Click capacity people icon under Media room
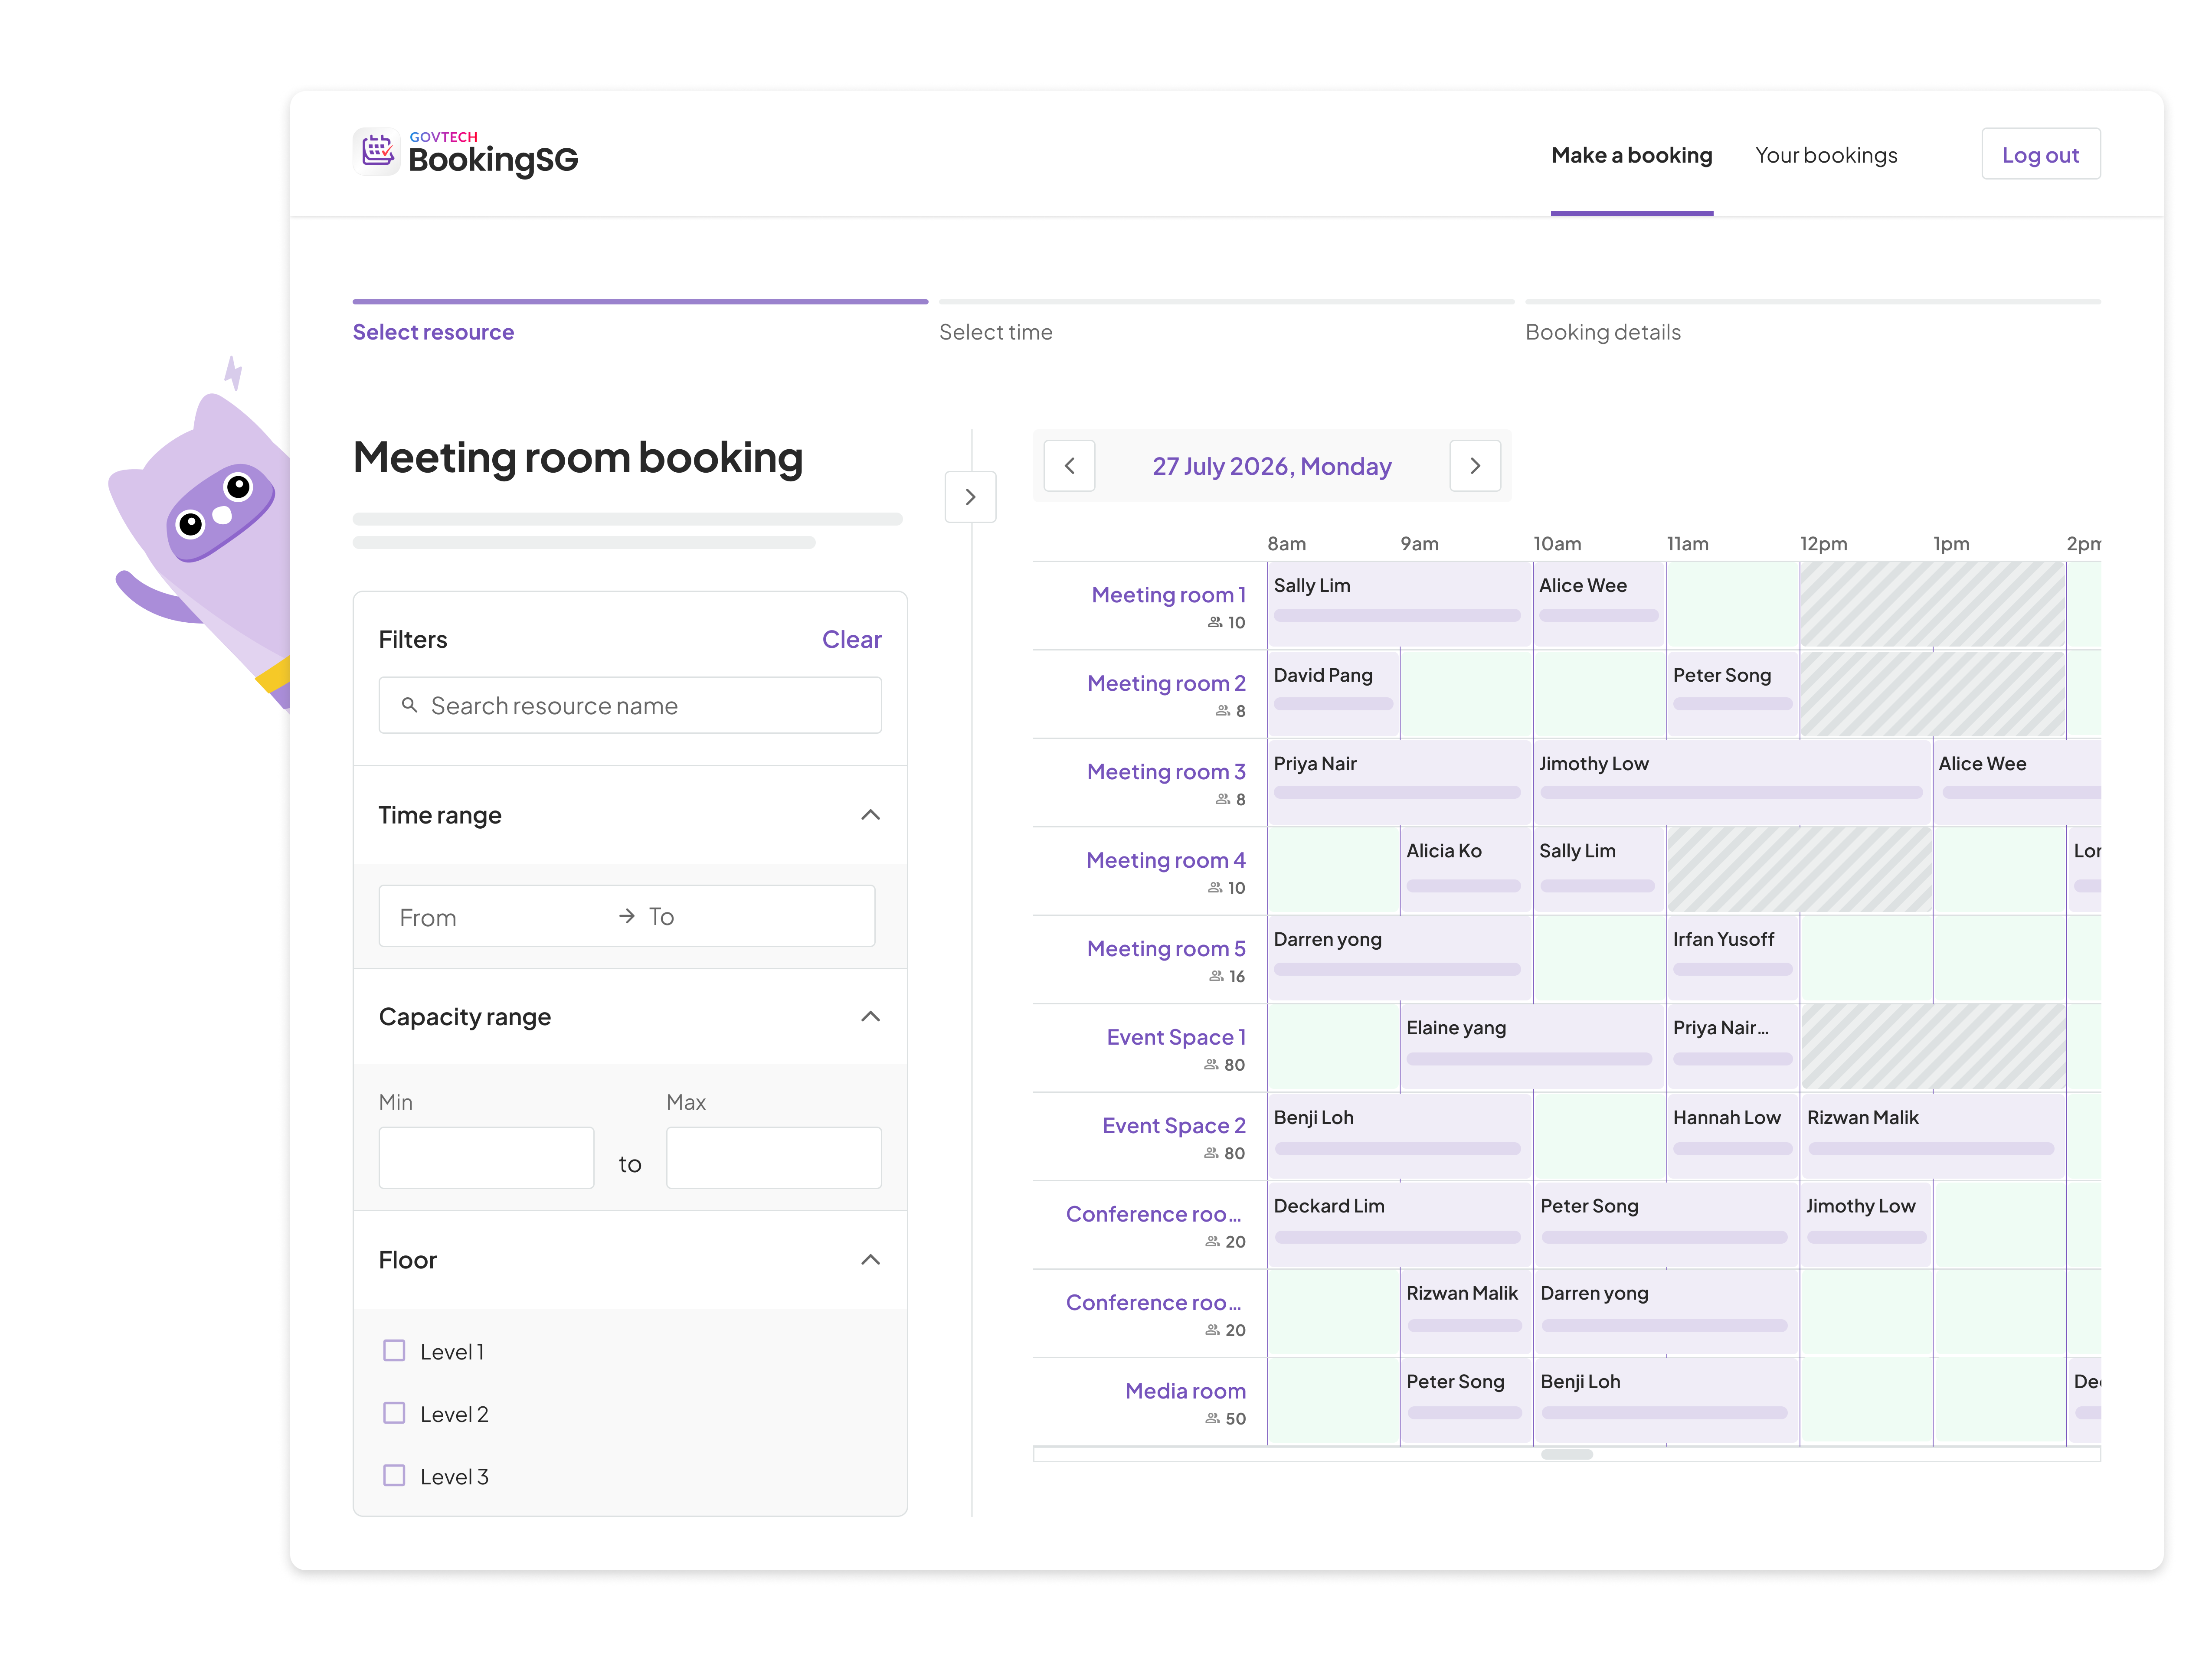 click(1212, 1419)
